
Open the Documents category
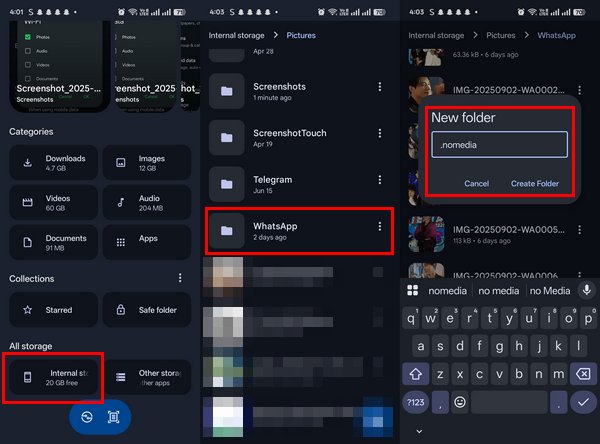click(x=53, y=243)
